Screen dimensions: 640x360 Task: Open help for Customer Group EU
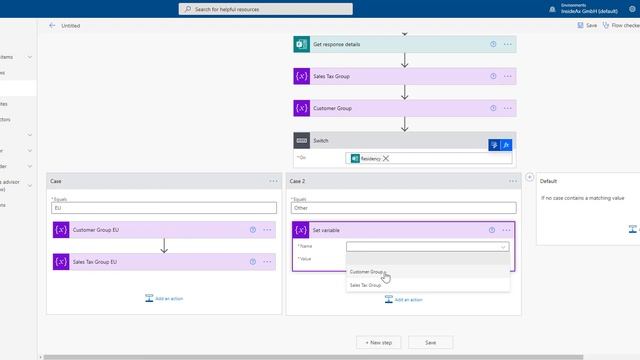pyautogui.click(x=253, y=230)
